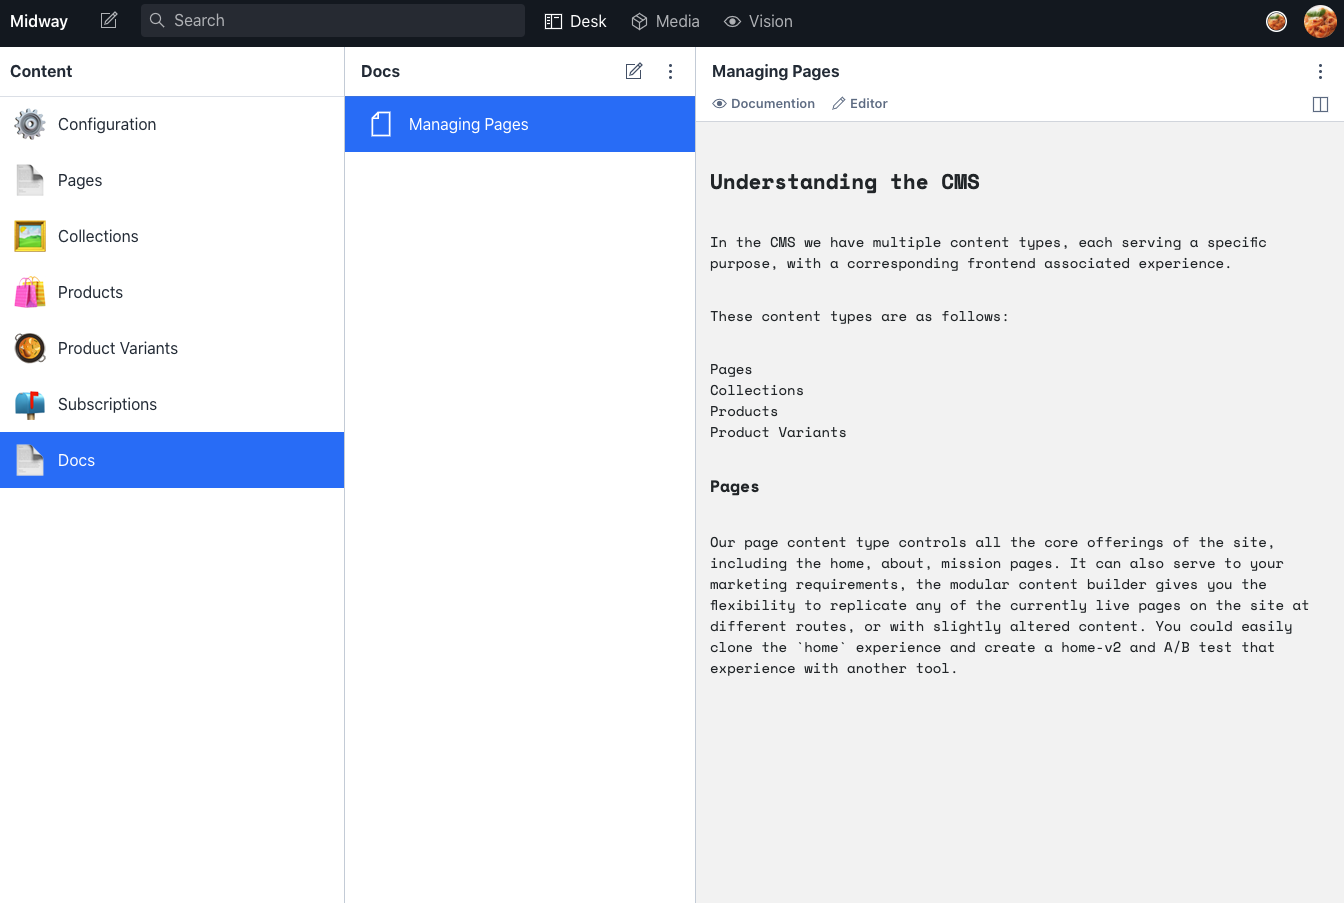The width and height of the screenshot is (1344, 903).
Task: Select the Managing Pages document
Action: 468,124
